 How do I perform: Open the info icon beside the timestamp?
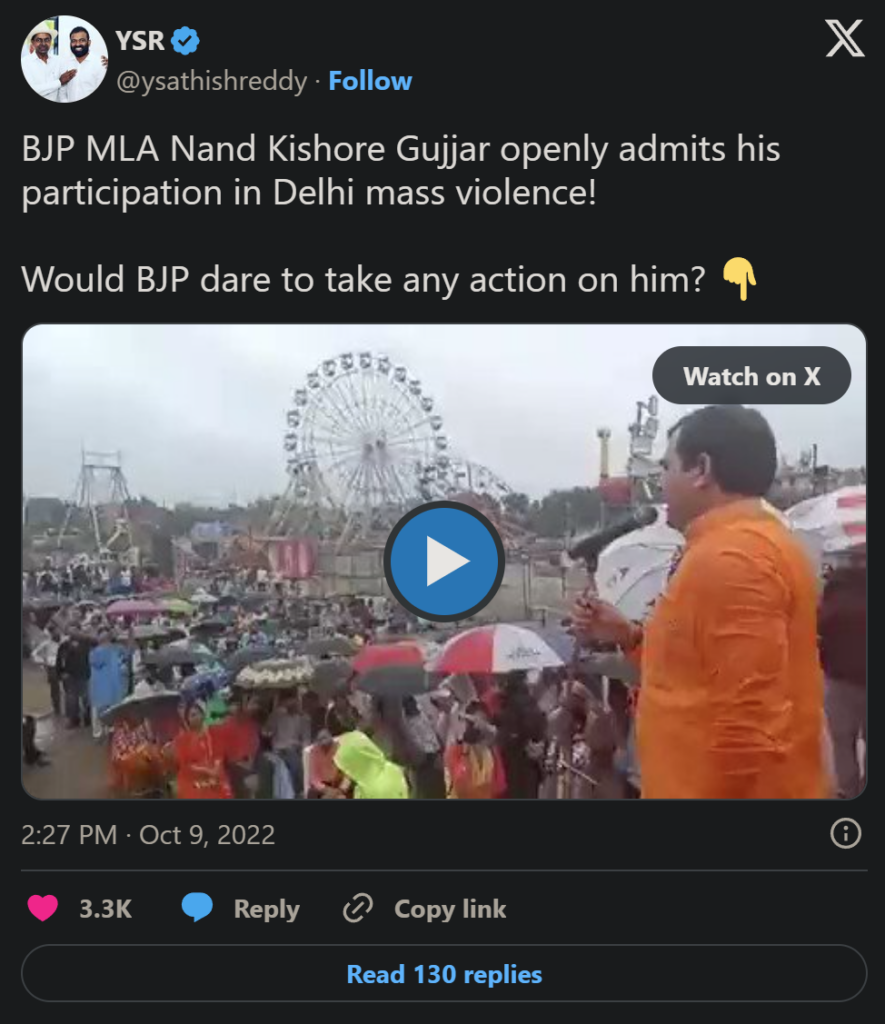tap(845, 834)
